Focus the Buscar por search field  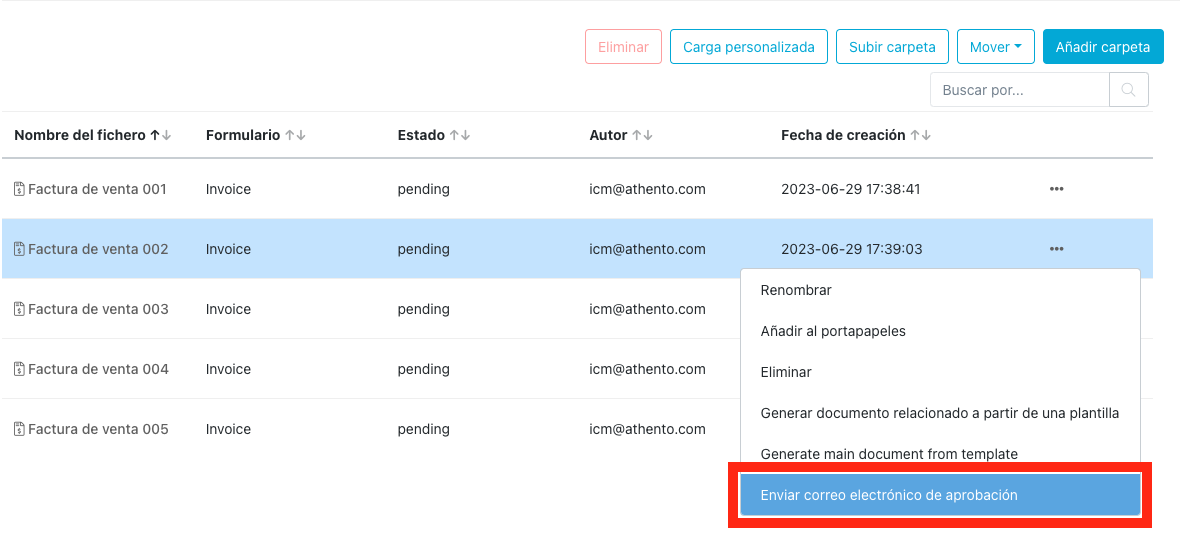[1019, 90]
